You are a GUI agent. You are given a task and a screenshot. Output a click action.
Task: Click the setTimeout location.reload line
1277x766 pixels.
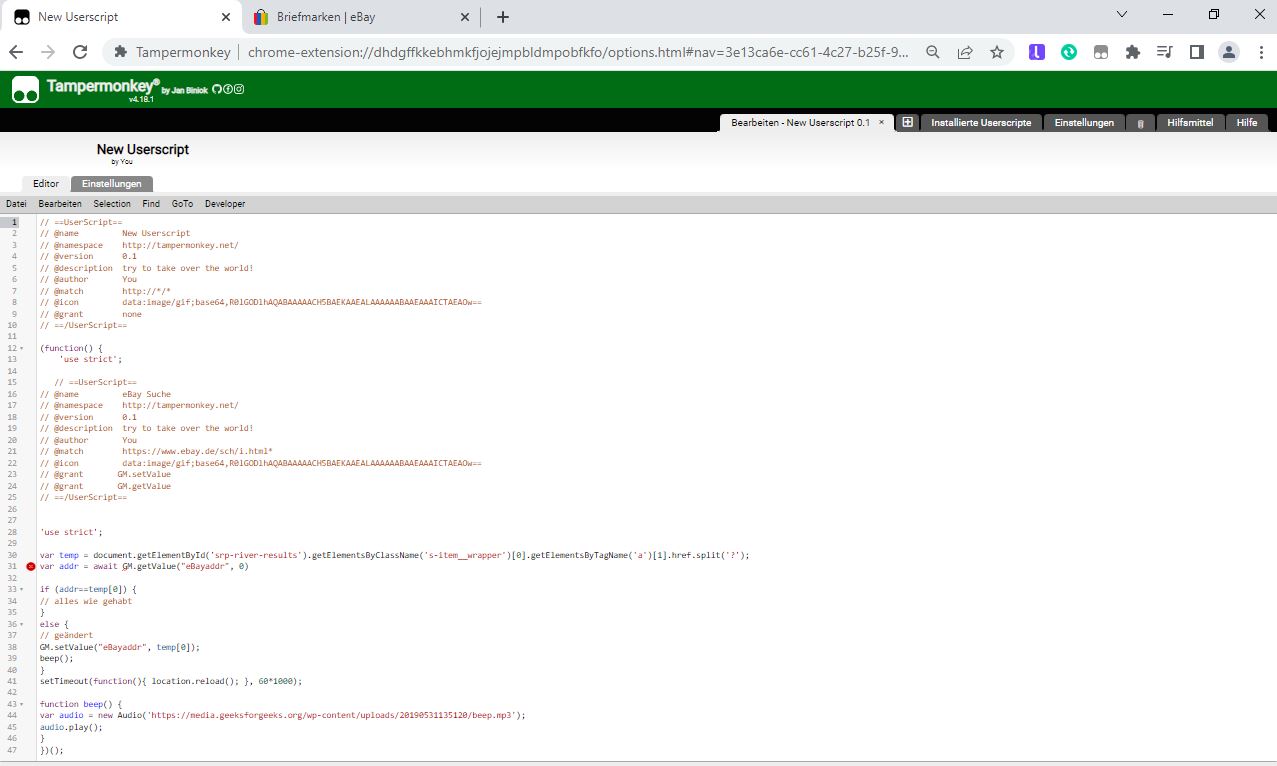[171, 681]
